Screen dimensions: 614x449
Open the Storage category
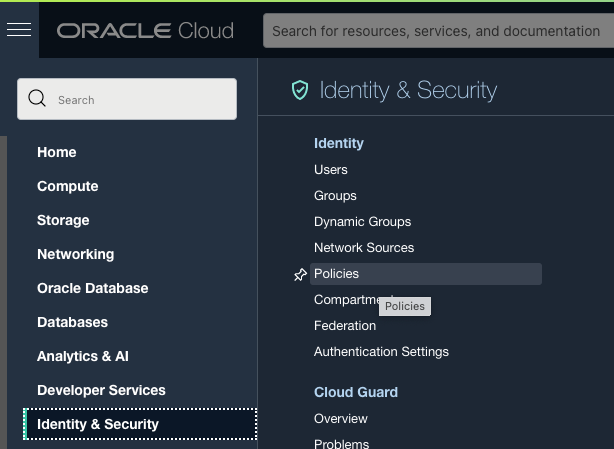(x=63, y=220)
